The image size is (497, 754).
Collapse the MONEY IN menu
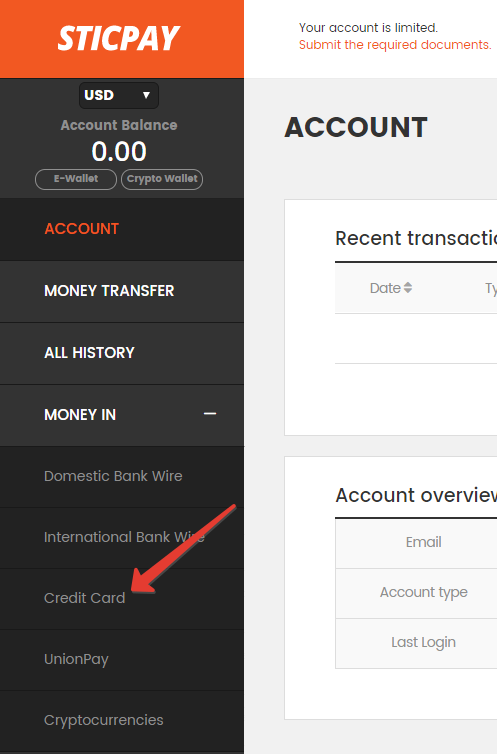[122, 415]
